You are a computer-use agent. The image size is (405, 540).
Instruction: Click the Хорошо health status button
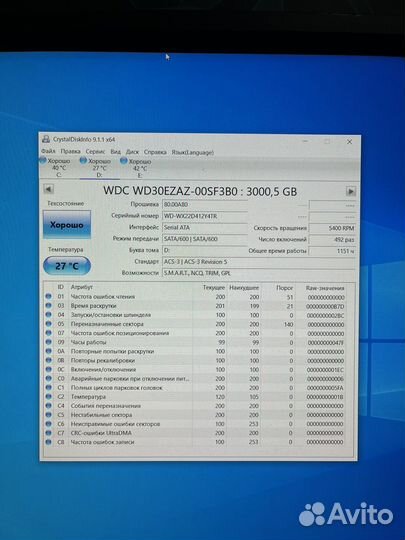point(67,225)
